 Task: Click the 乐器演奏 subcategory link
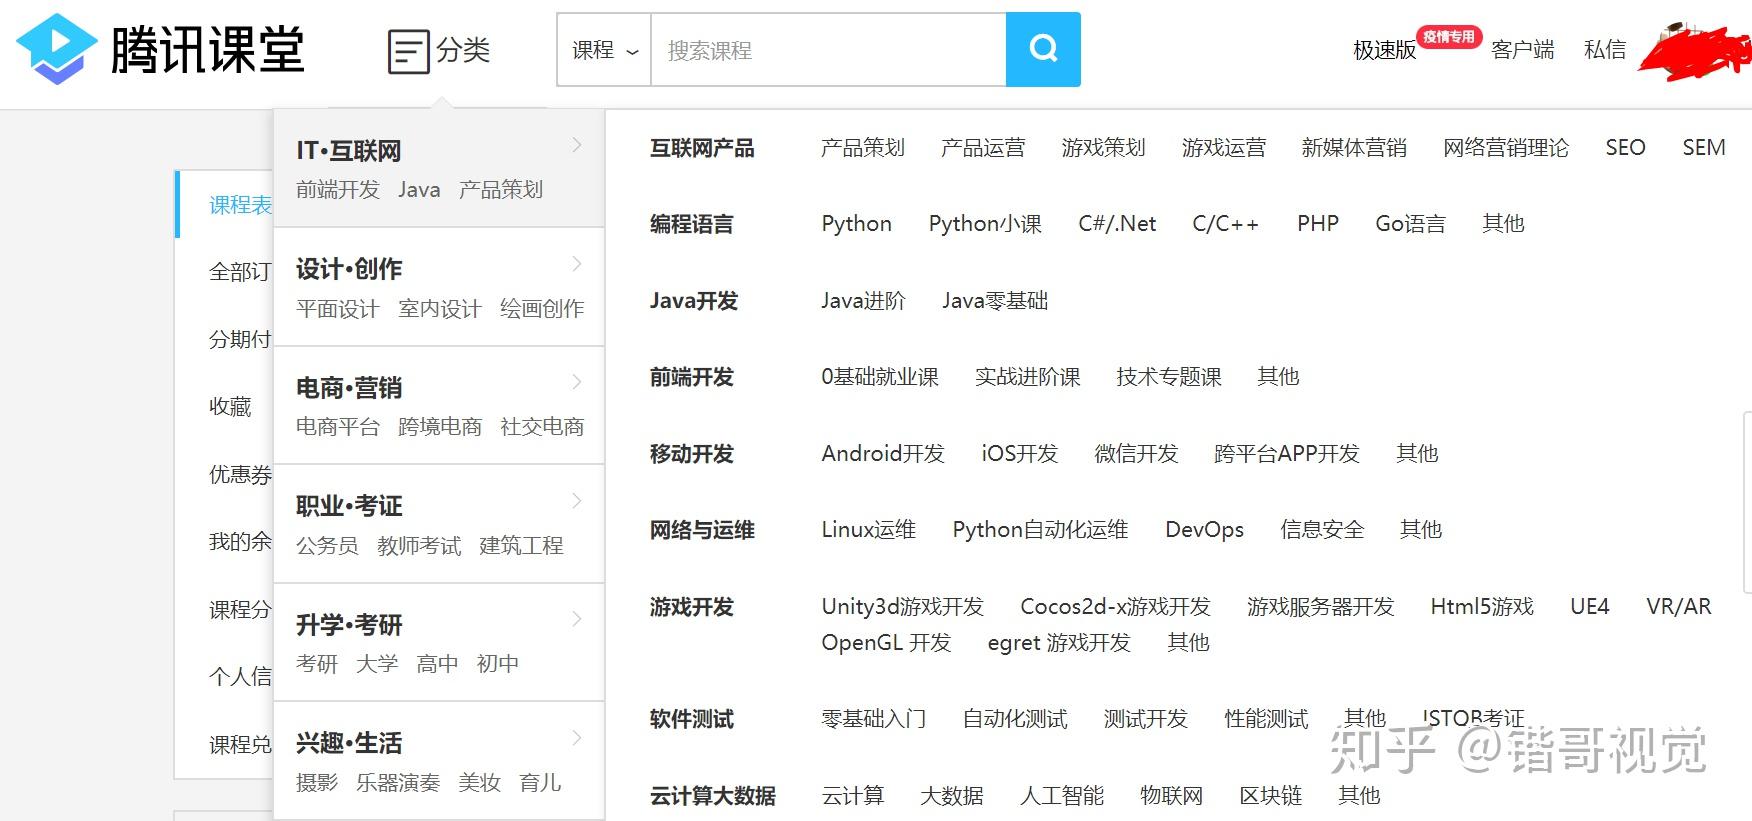(x=398, y=783)
